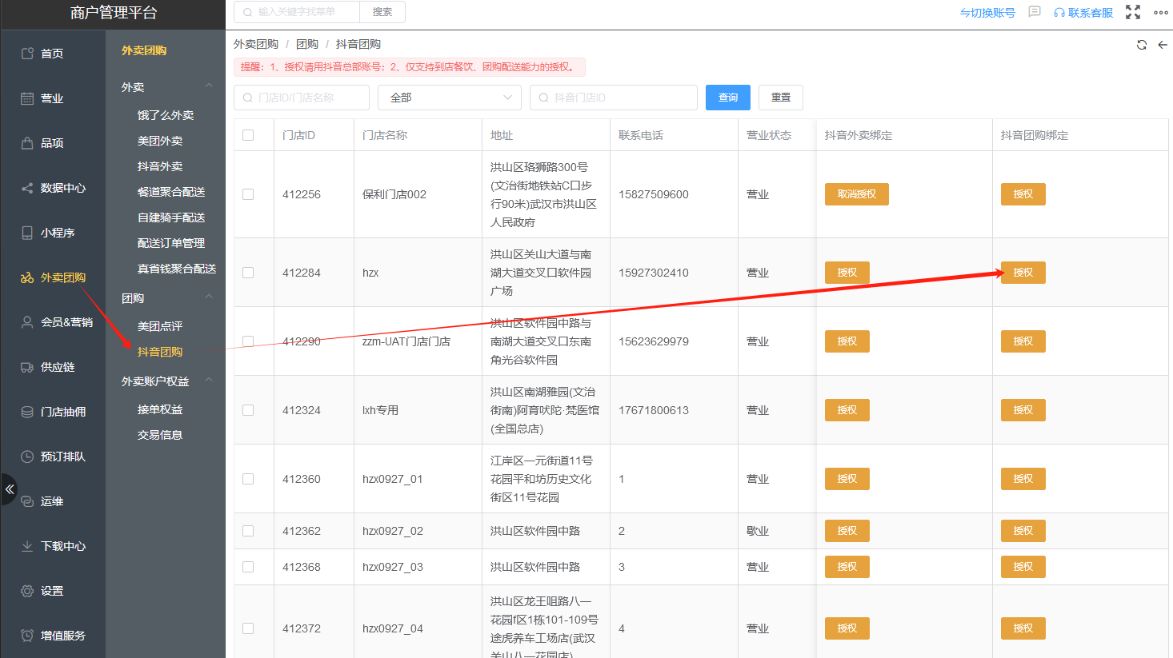Click the blue 查询 query button
Viewport: 1173px width, 658px height.
pos(728,97)
